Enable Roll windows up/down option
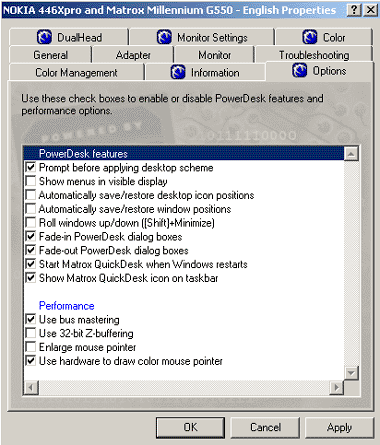This screenshot has height=445, width=380. [31, 222]
